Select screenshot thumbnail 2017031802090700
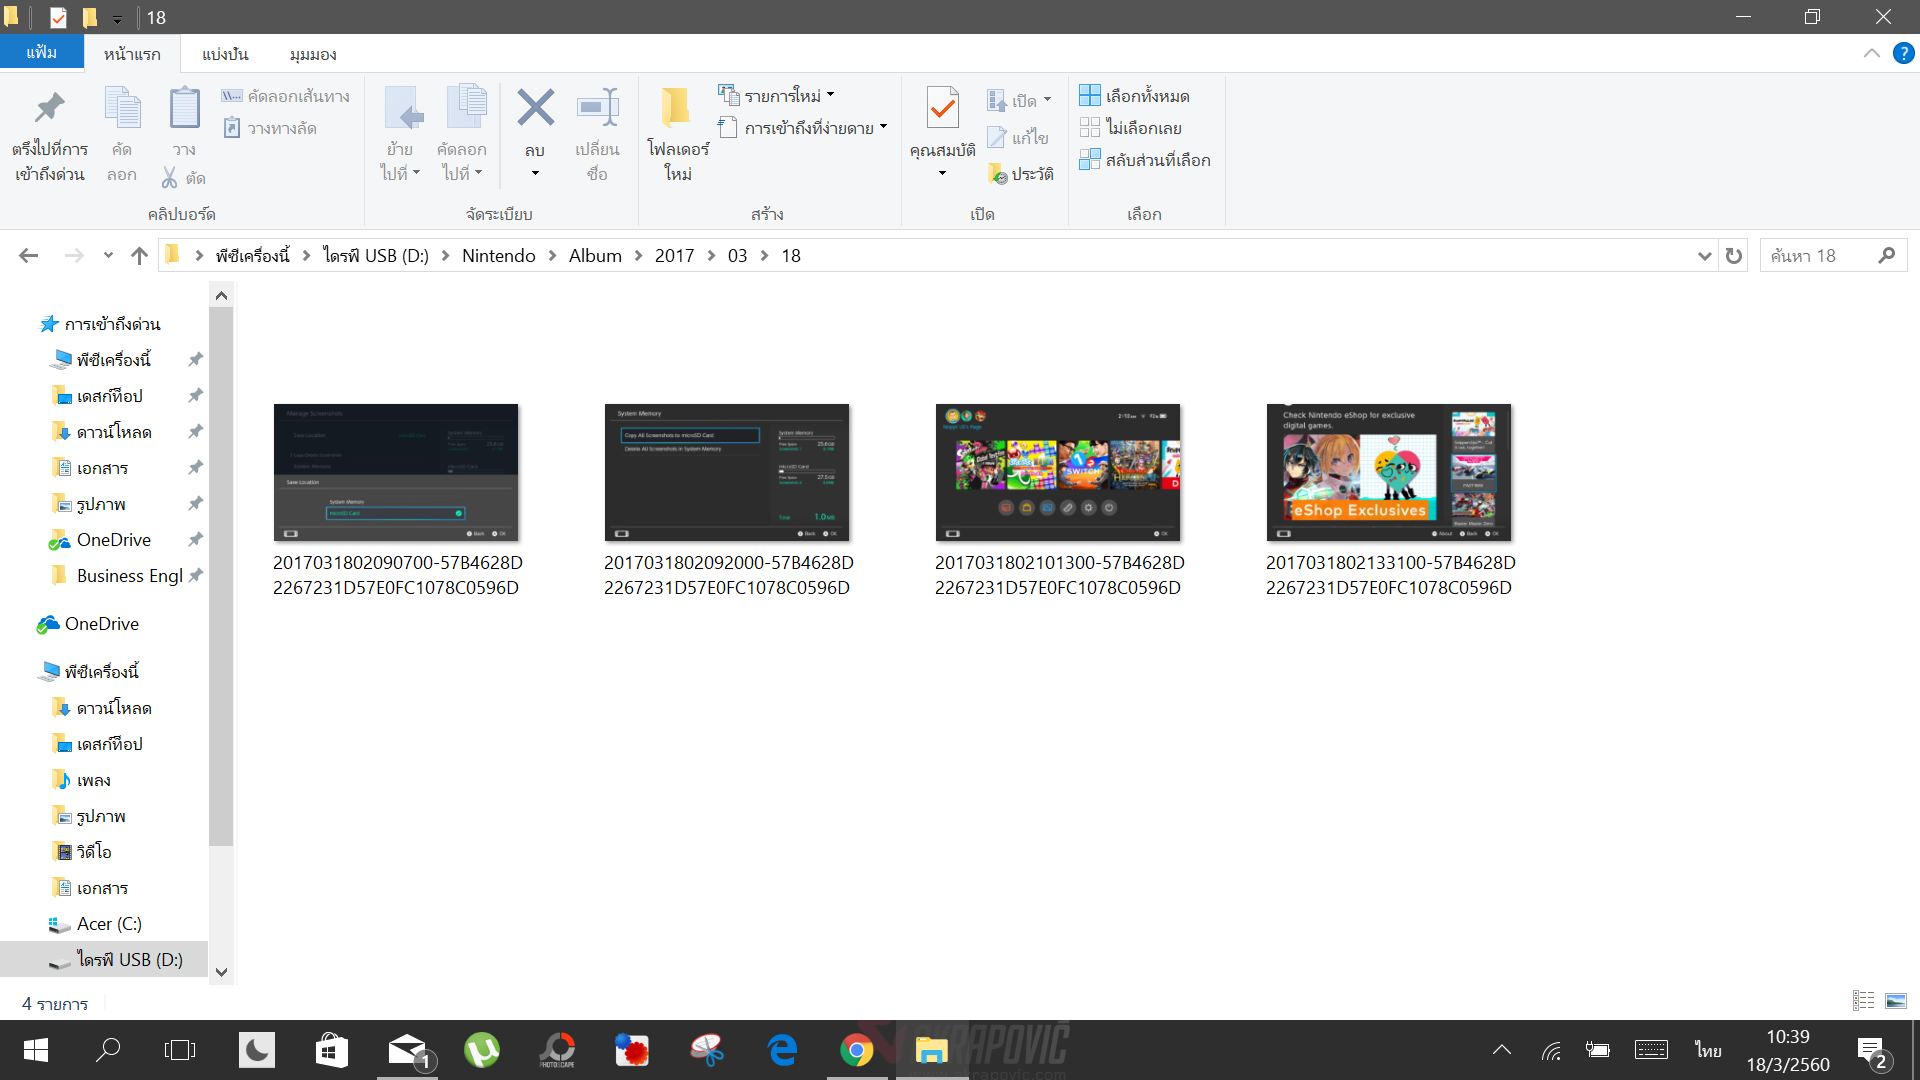 pos(396,472)
